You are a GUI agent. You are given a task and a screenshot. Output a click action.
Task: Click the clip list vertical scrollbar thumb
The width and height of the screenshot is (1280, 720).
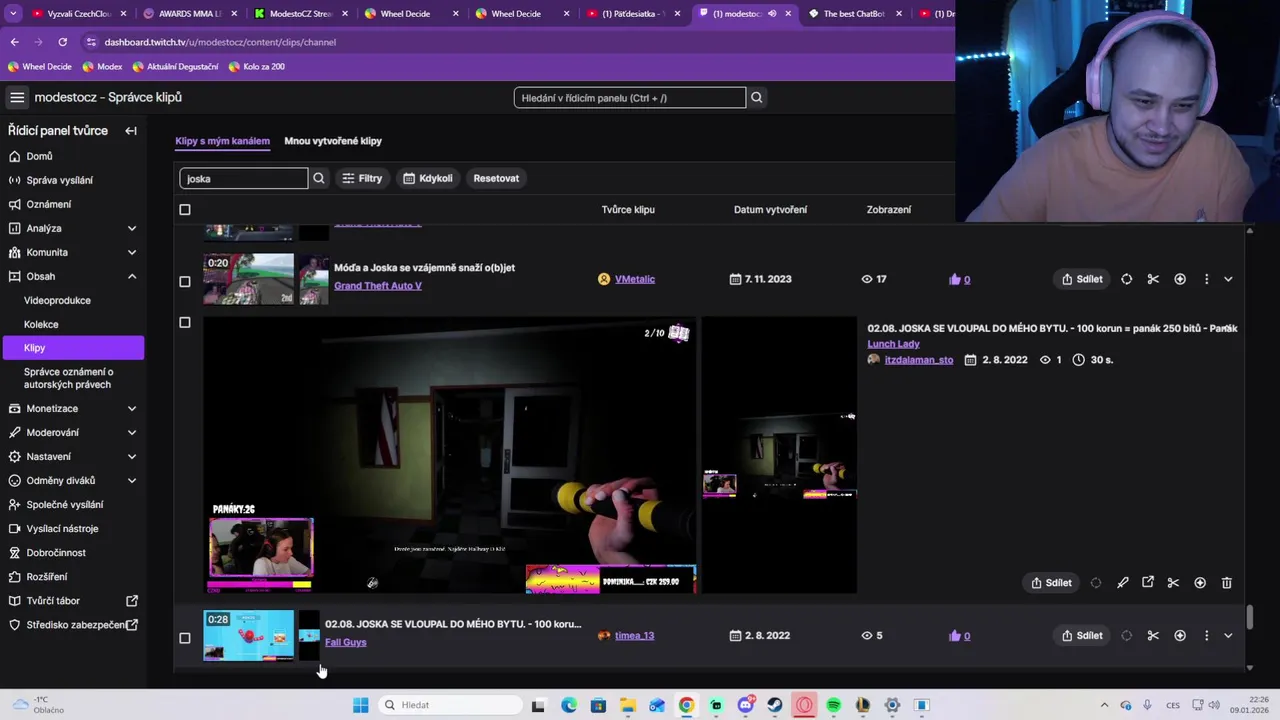pyautogui.click(x=1249, y=619)
